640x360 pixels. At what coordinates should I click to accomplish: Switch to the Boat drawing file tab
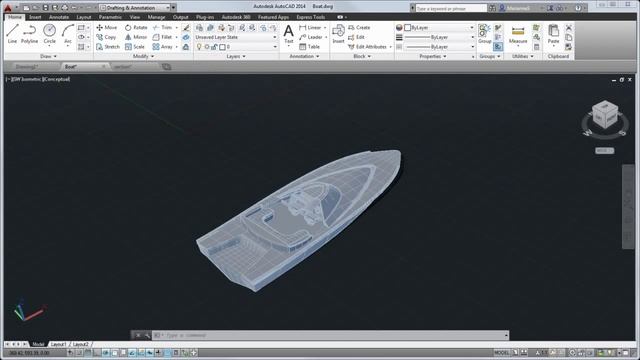(x=84, y=67)
